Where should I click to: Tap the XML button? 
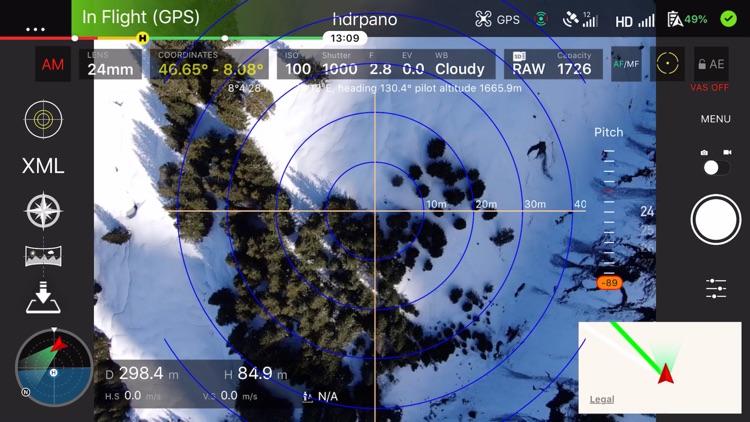43,166
